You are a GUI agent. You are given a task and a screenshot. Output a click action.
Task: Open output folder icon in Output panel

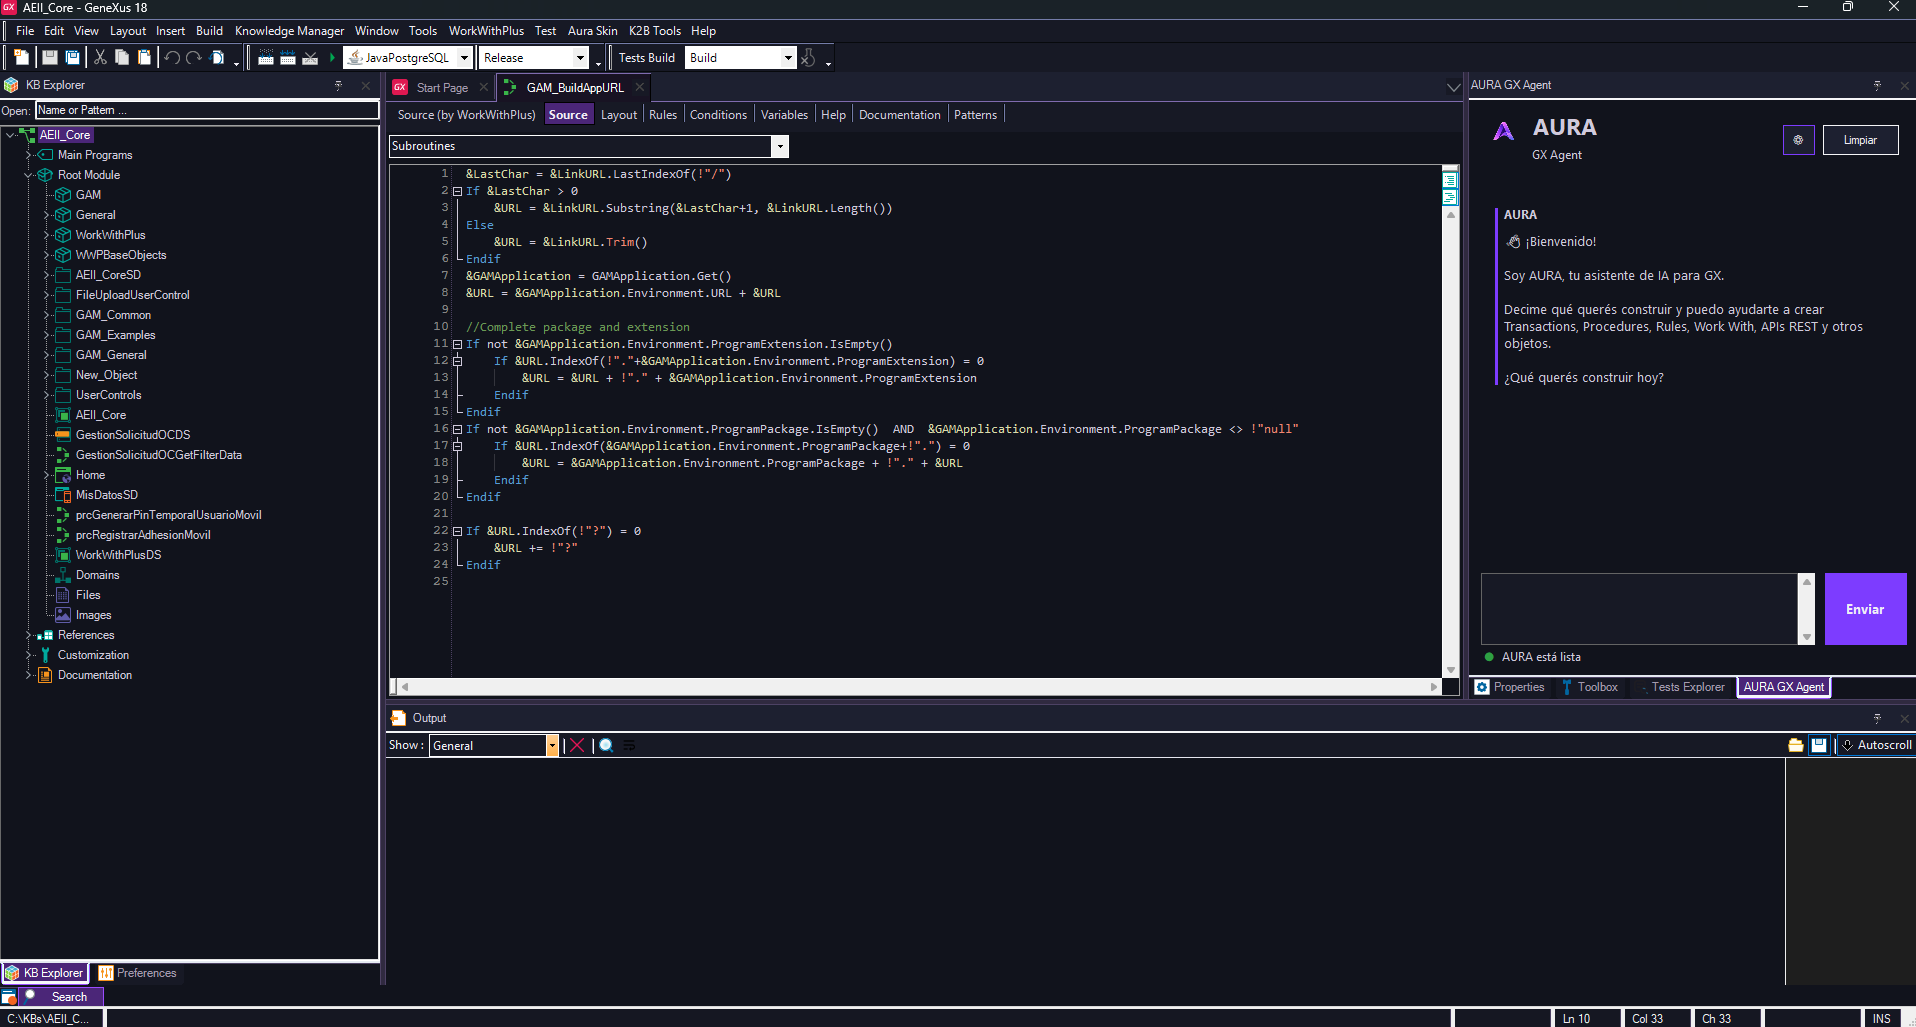tap(1796, 745)
